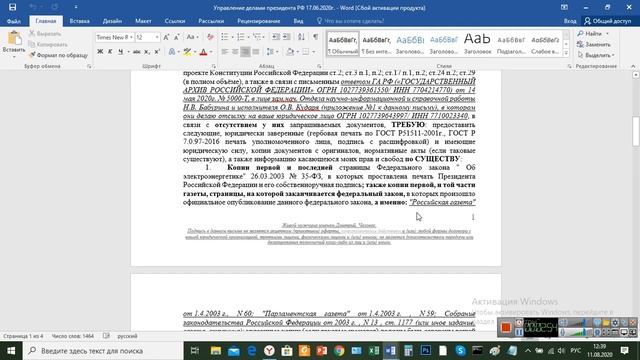Click the Windows taskbar search field
The height and width of the screenshot is (360, 640).
(103, 351)
